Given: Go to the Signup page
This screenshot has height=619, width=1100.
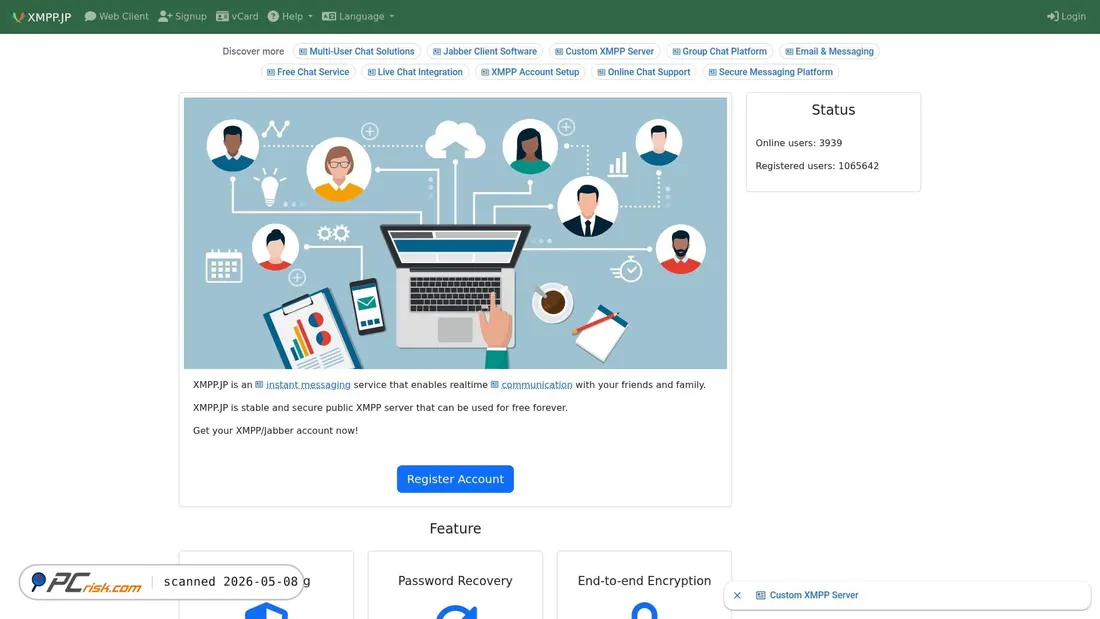Looking at the screenshot, I should pyautogui.click(x=182, y=16).
